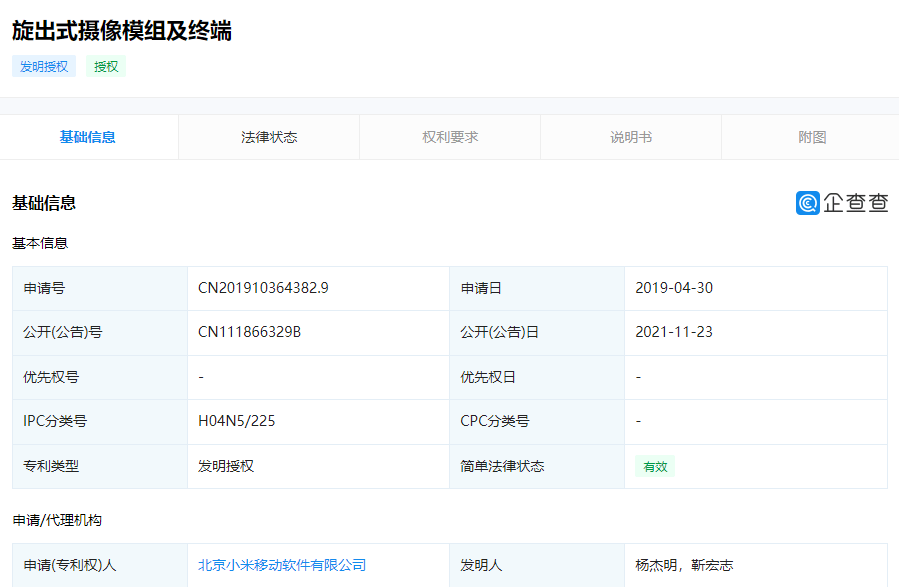Screen dimensions: 899x587
Task: Click the 授权 green tag
Action: (105, 66)
